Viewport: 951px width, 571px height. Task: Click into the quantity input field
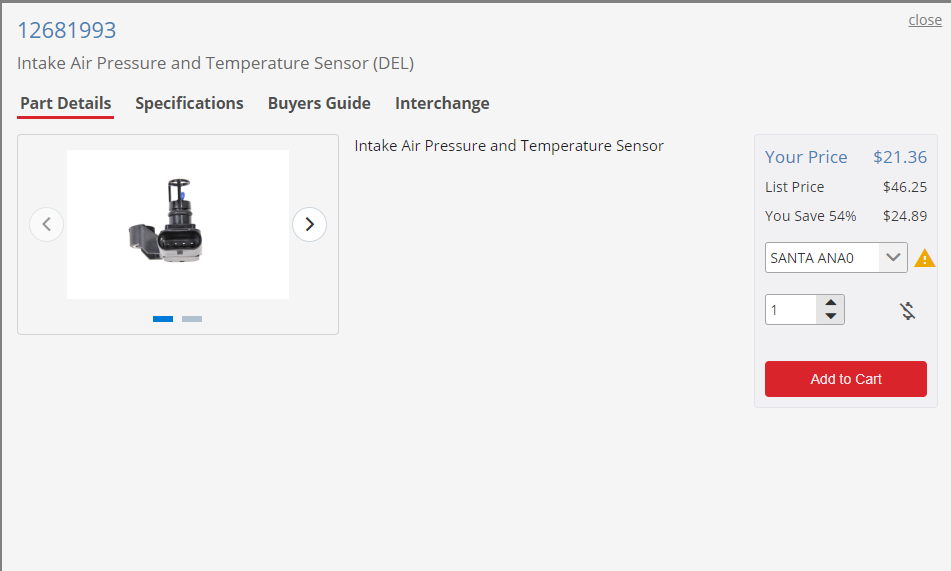pyautogui.click(x=791, y=309)
